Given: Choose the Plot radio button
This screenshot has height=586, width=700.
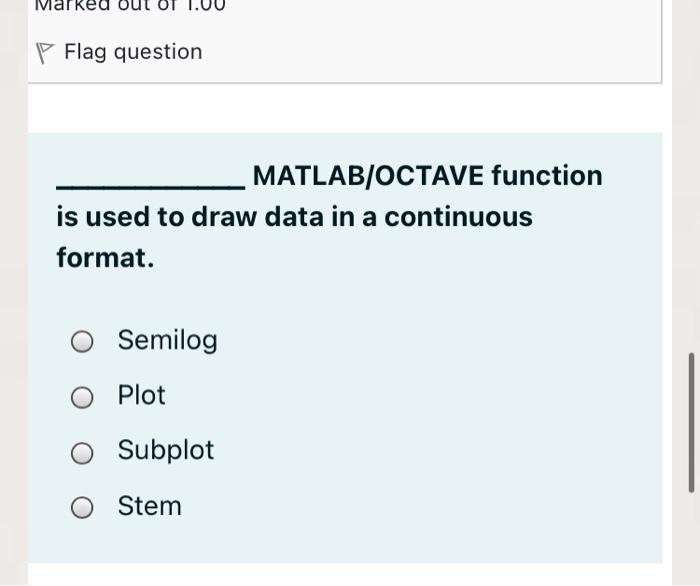Looking at the screenshot, I should tap(82, 397).
